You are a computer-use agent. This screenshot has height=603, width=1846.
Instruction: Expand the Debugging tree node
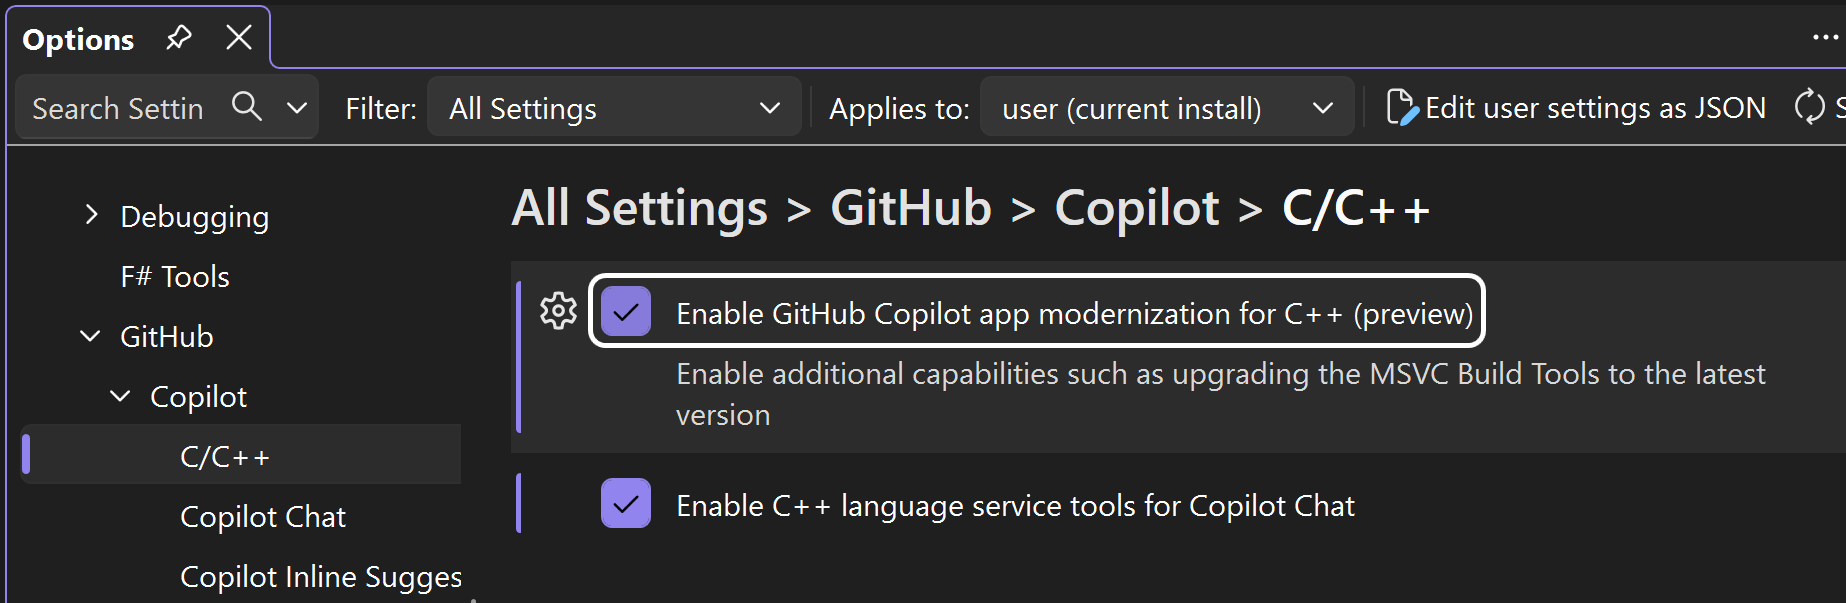click(91, 215)
